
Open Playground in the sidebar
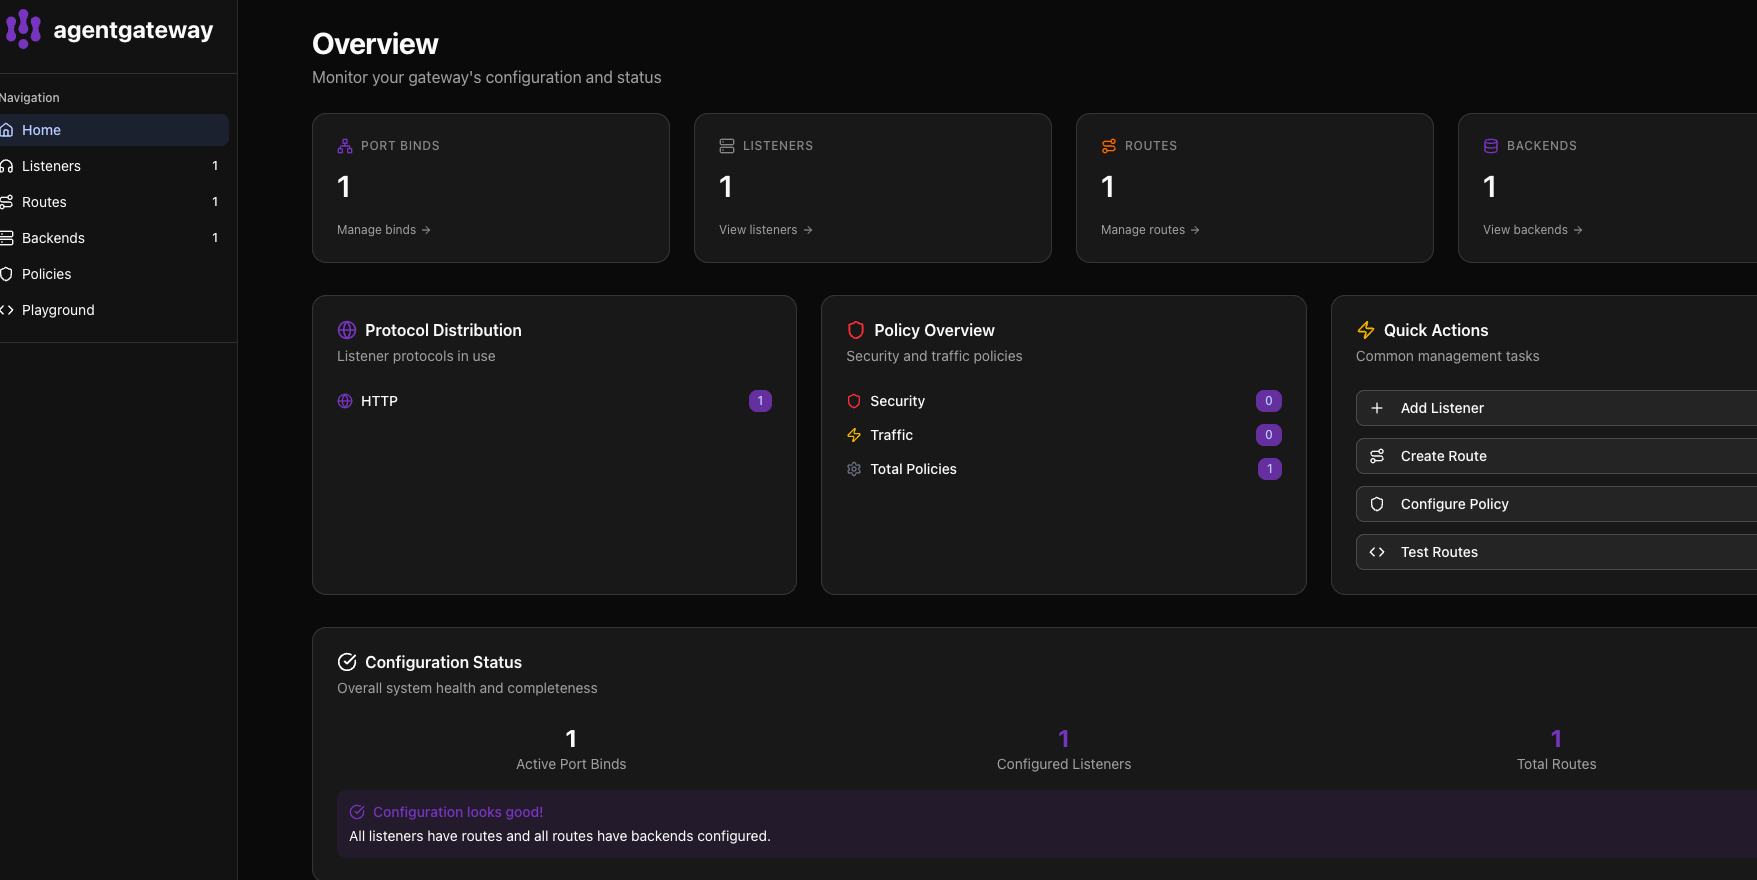114,310
